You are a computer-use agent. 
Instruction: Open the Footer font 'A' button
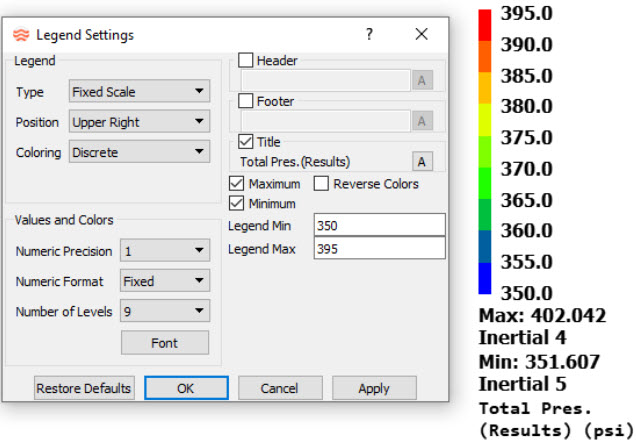[x=422, y=121]
